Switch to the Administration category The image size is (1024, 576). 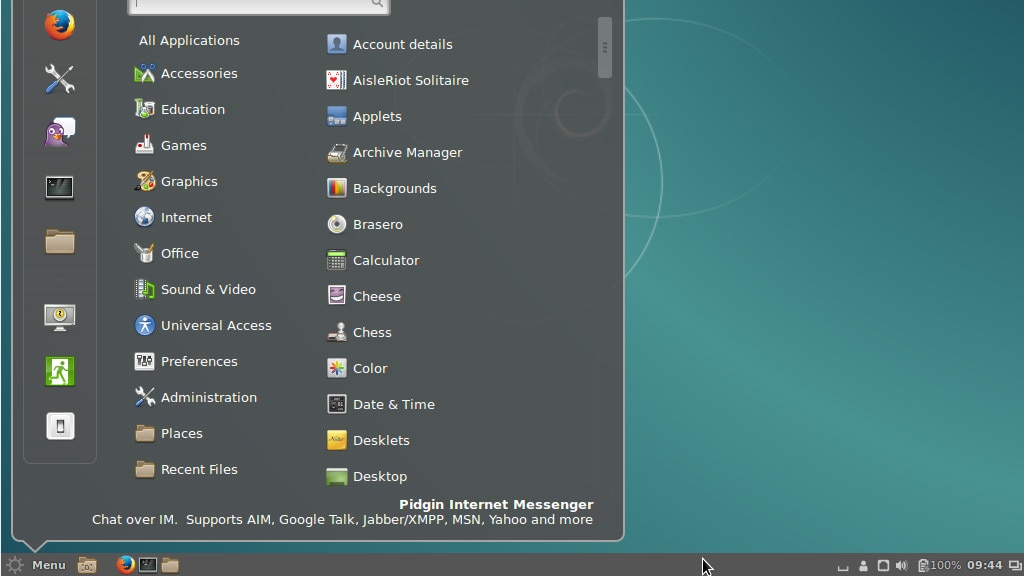coord(207,397)
